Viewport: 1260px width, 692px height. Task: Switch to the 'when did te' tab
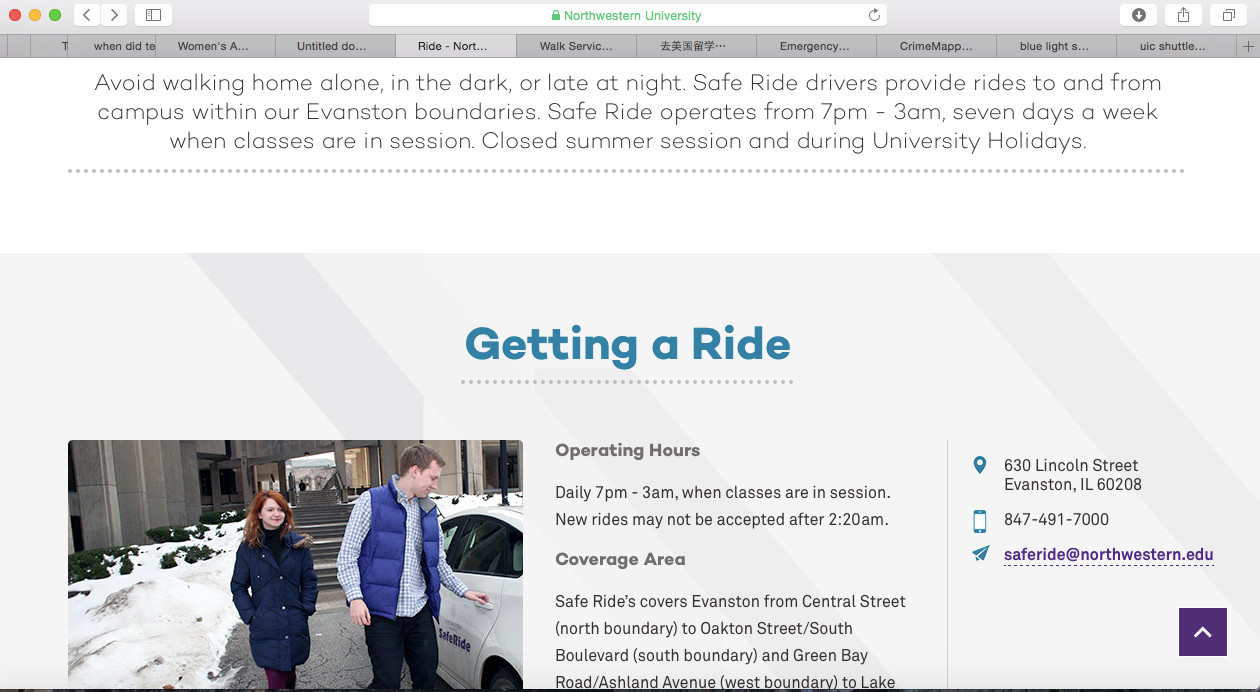coord(114,46)
